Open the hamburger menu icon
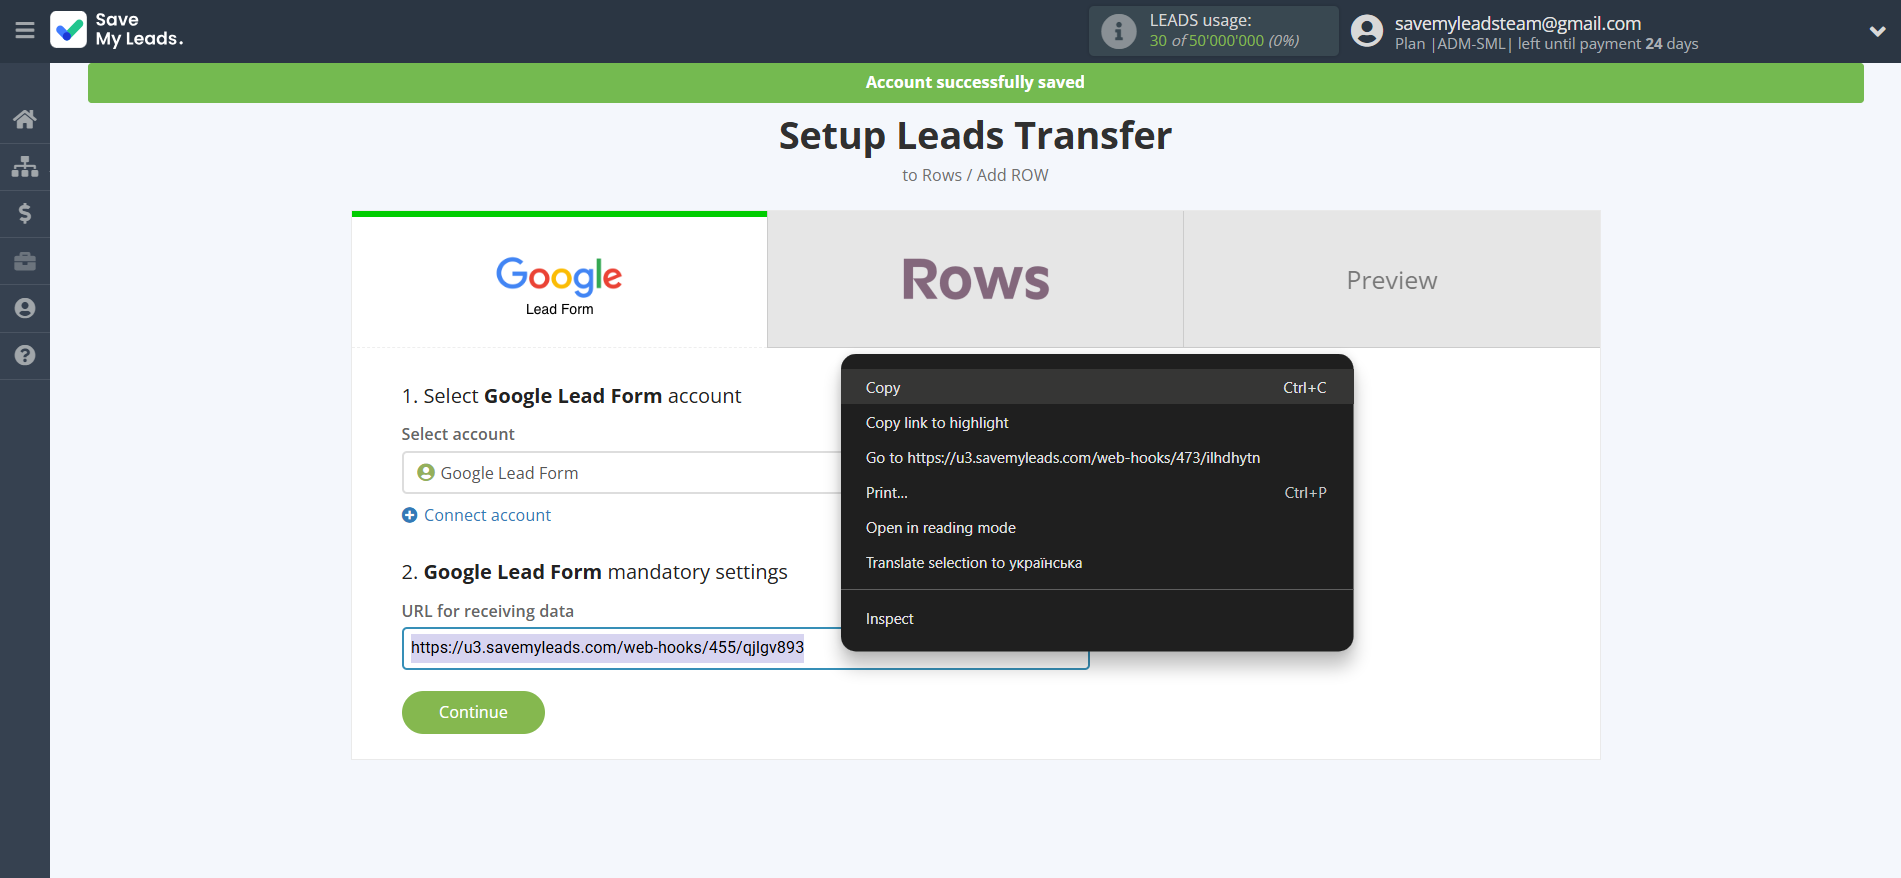1901x878 pixels. [25, 31]
